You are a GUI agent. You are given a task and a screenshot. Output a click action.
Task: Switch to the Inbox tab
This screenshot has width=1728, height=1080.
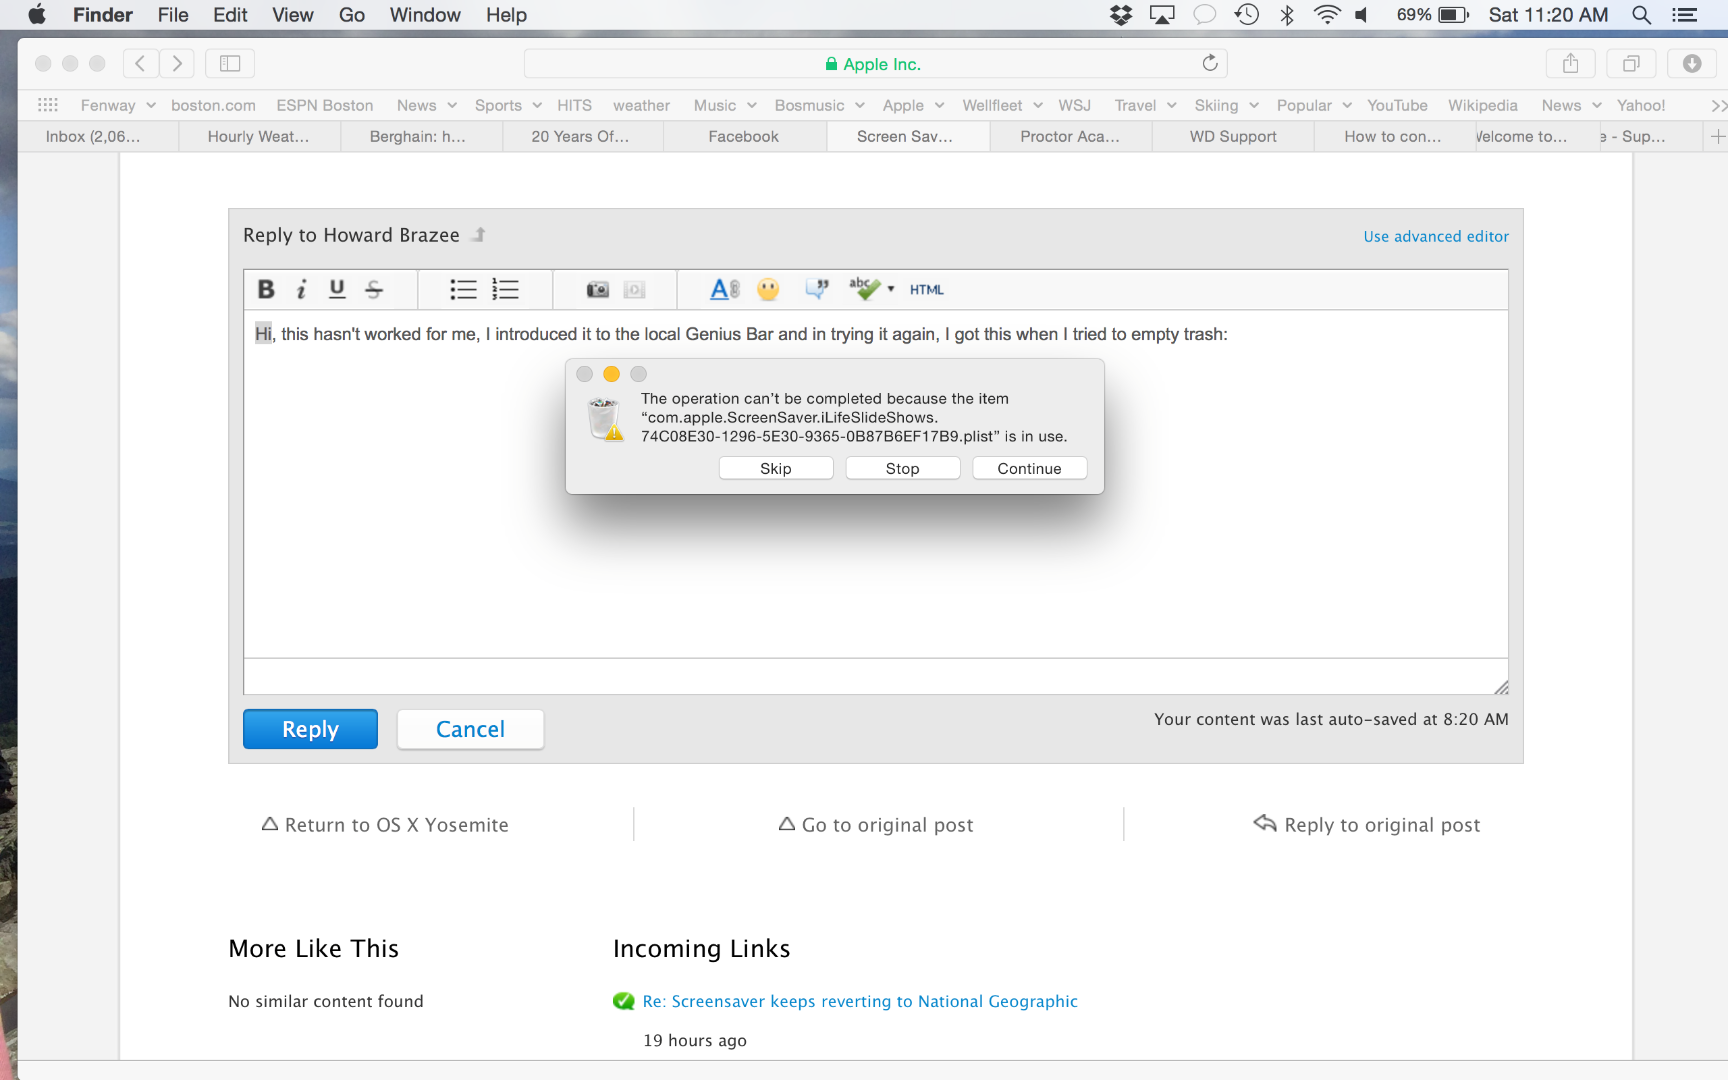[98, 136]
